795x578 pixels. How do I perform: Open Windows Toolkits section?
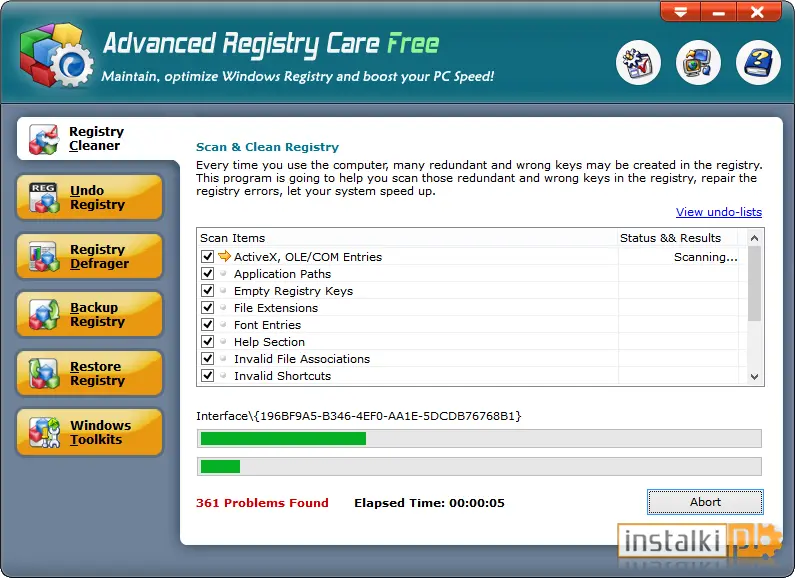(x=90, y=432)
